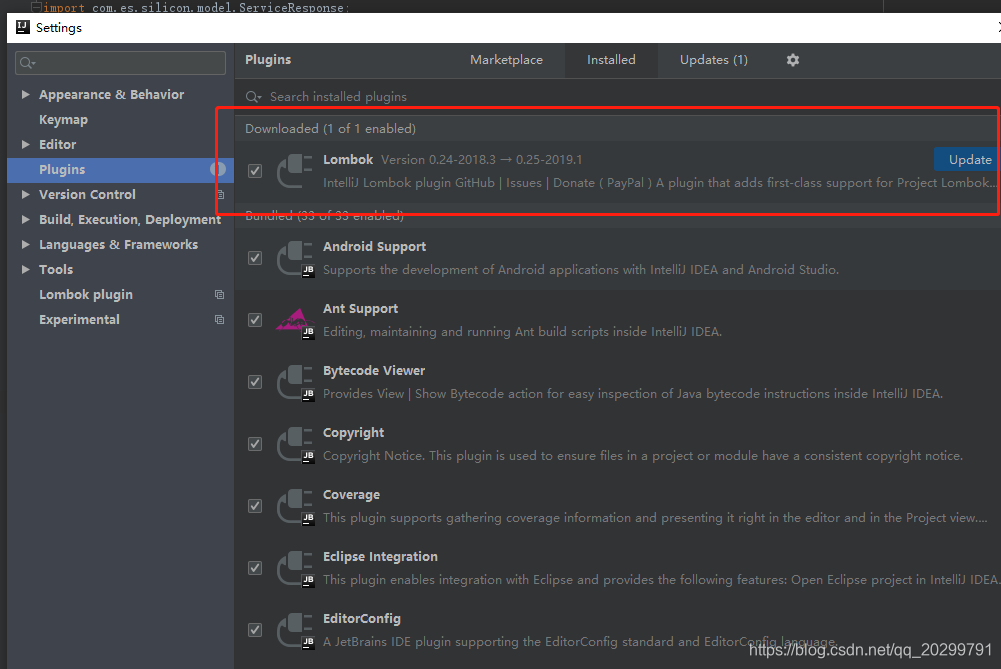Screen dimensions: 1001x669
Task: Click the project-level icon beside Lombok plugin
Action: pyautogui.click(x=220, y=294)
